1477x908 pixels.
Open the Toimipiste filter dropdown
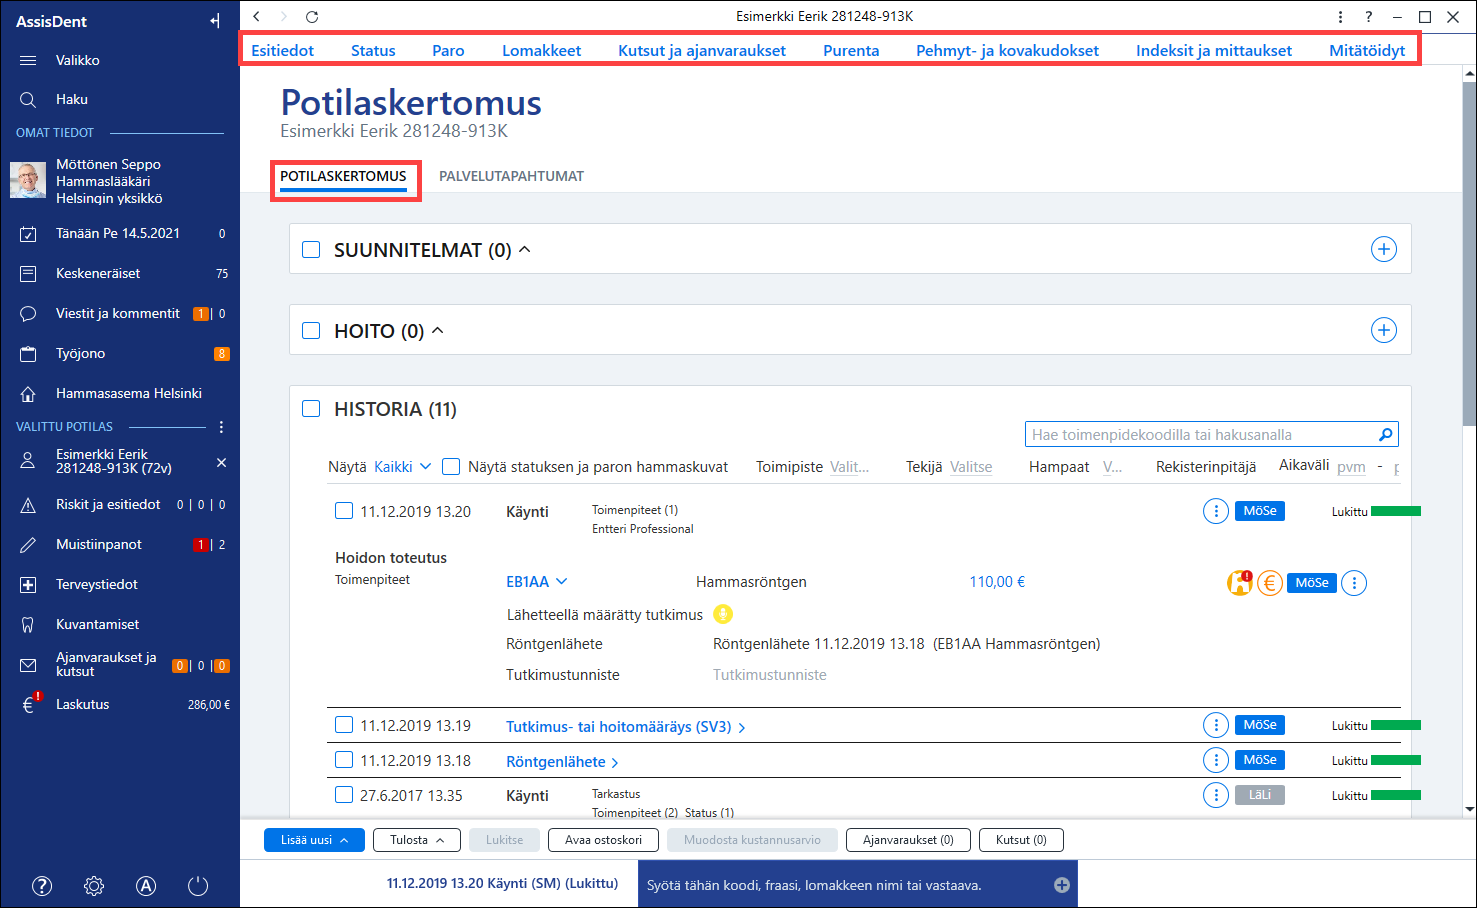(849, 467)
